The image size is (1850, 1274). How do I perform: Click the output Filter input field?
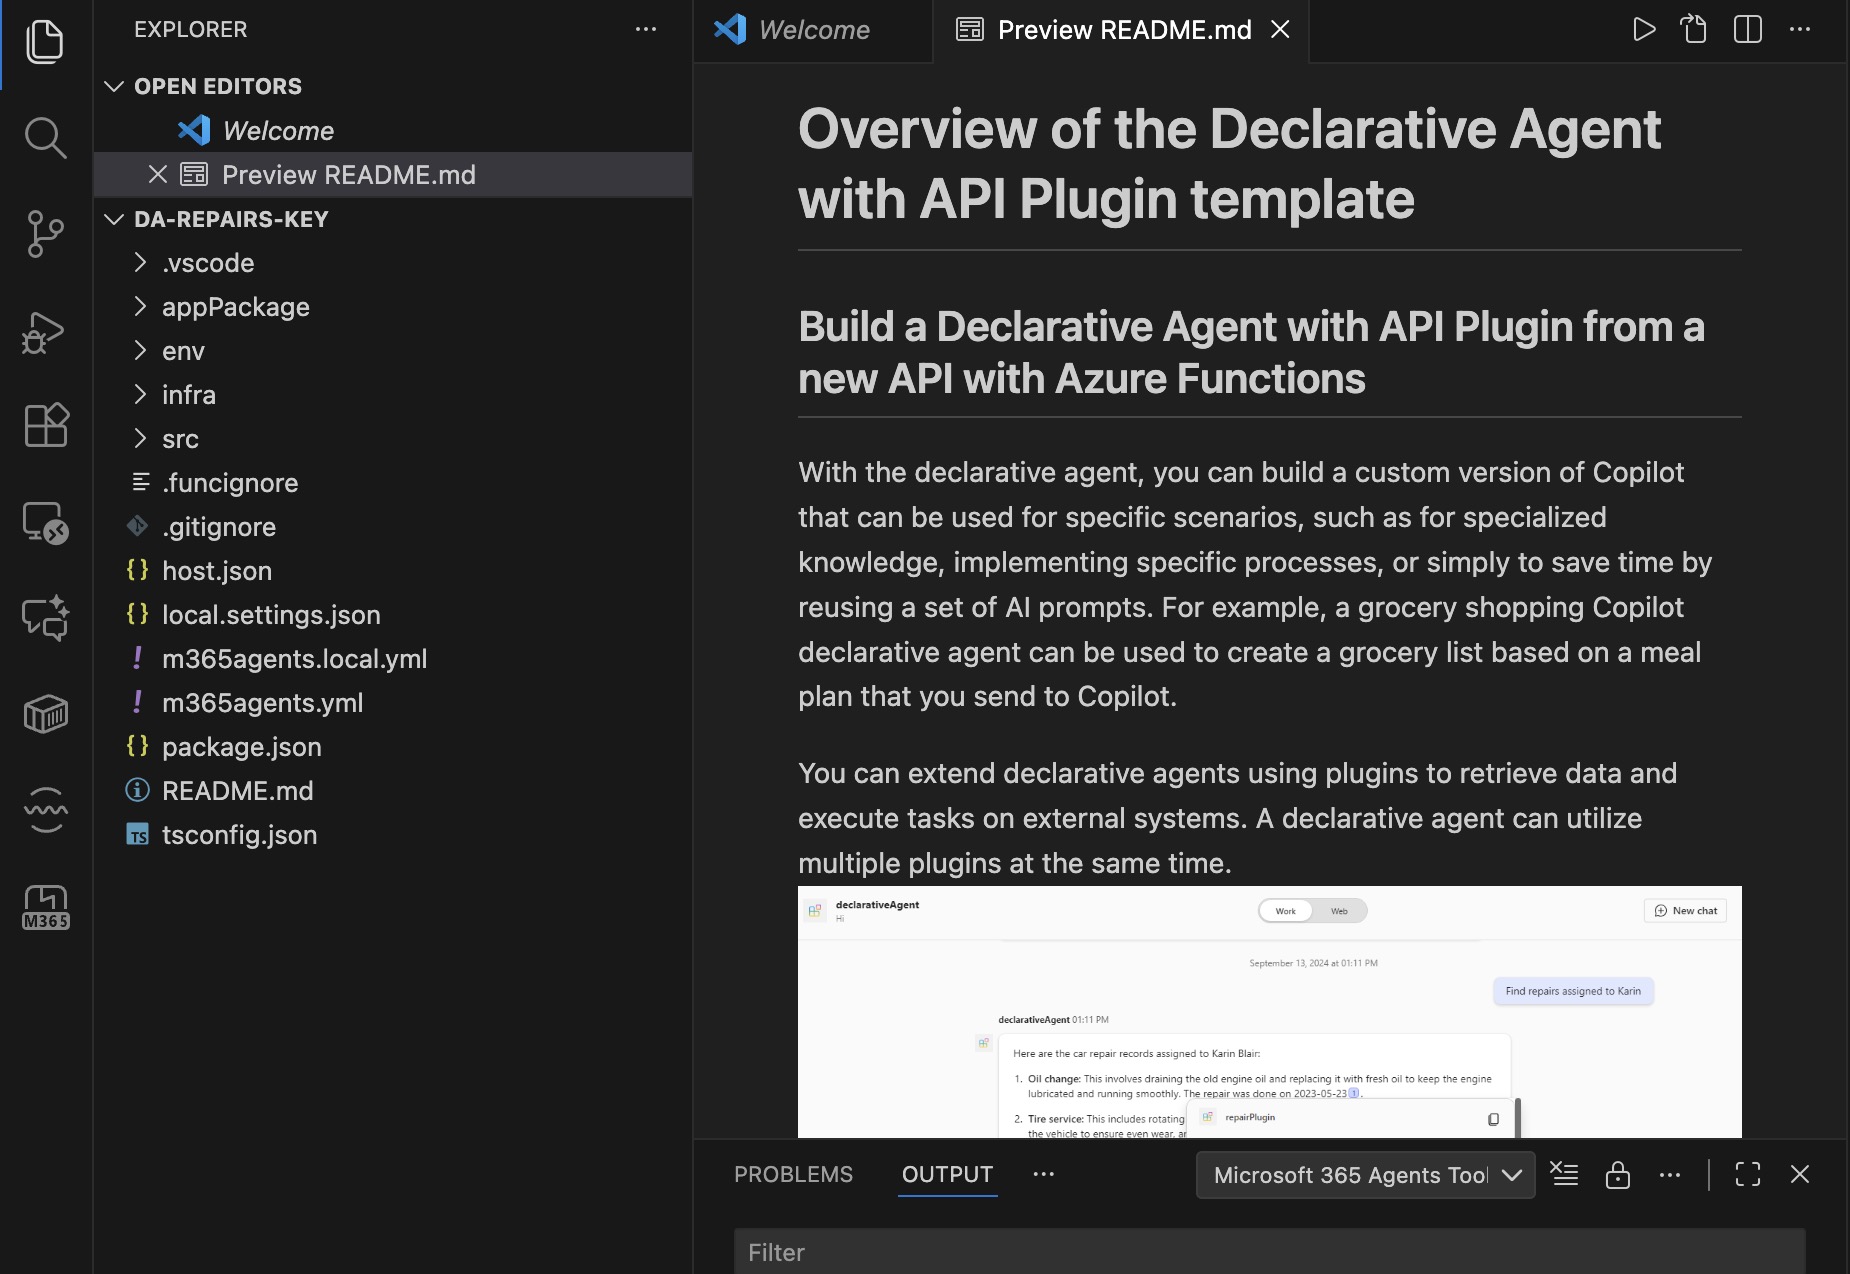tap(1269, 1252)
